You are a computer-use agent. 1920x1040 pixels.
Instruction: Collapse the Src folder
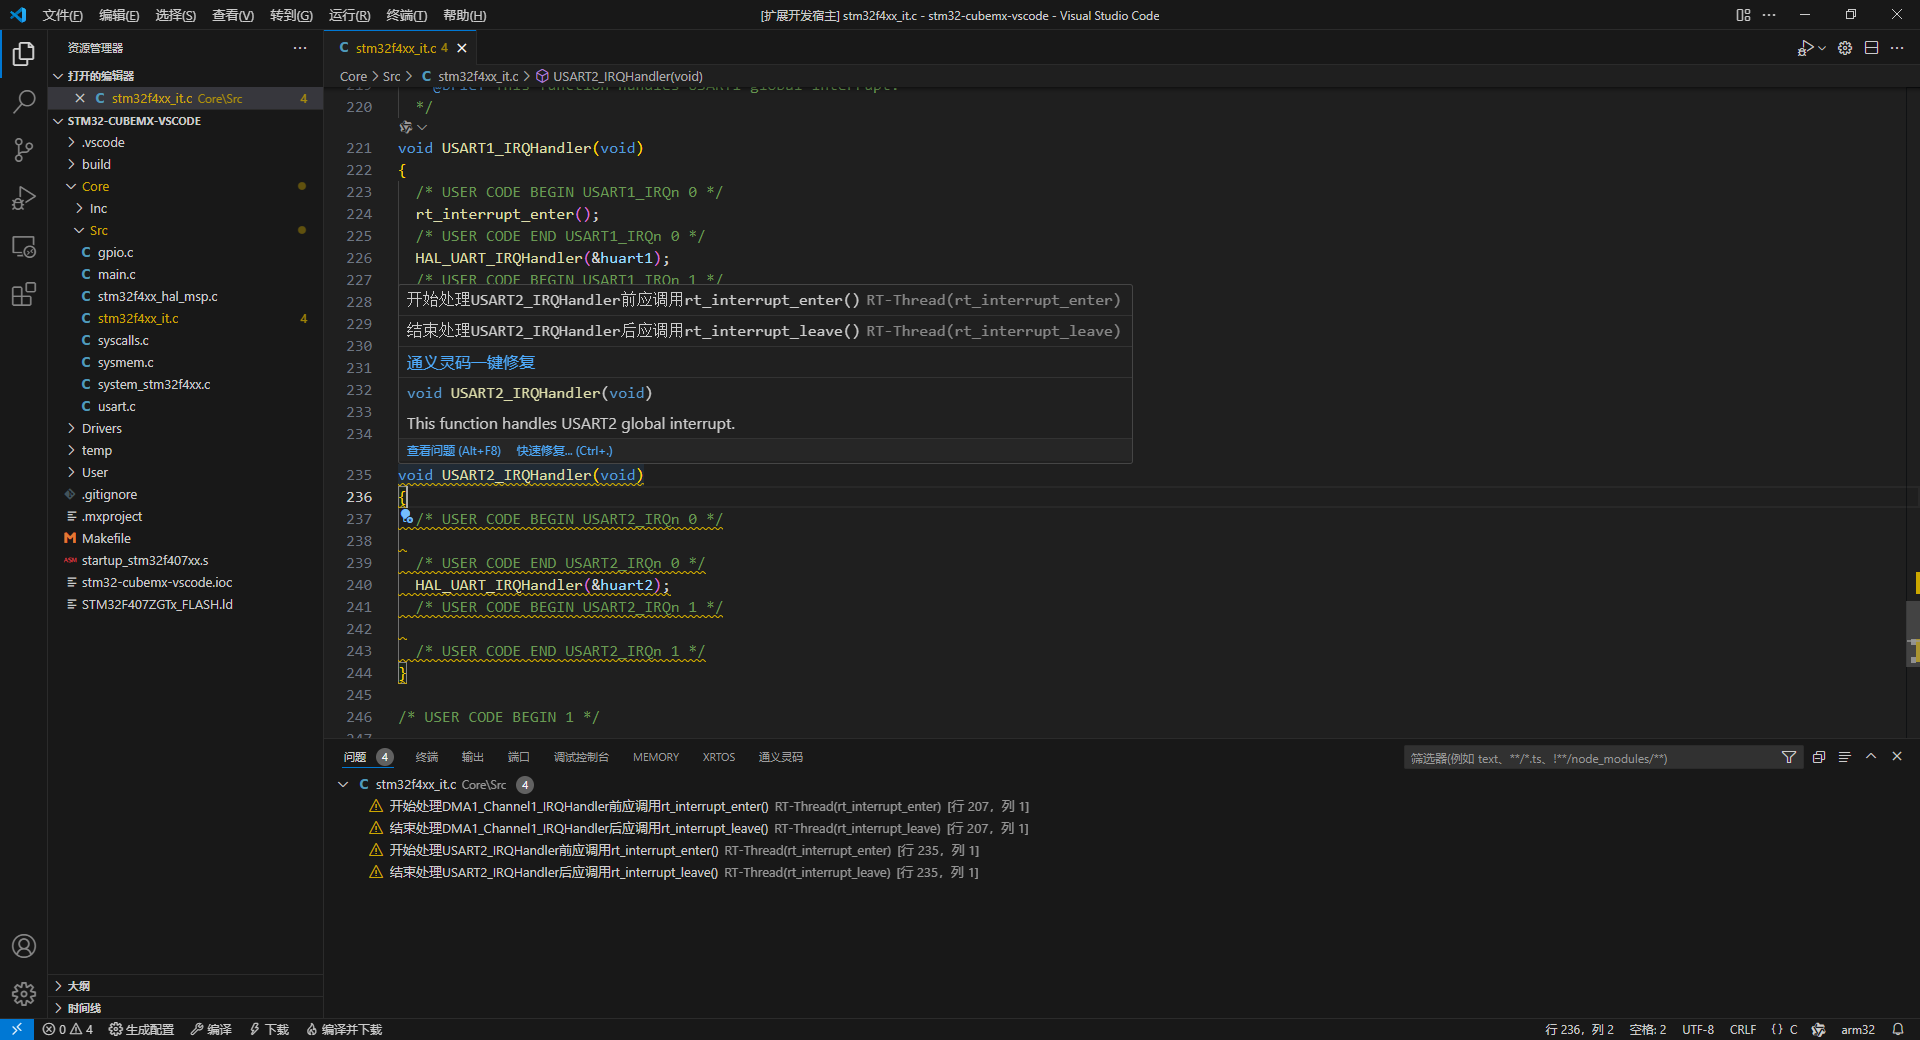coord(98,230)
